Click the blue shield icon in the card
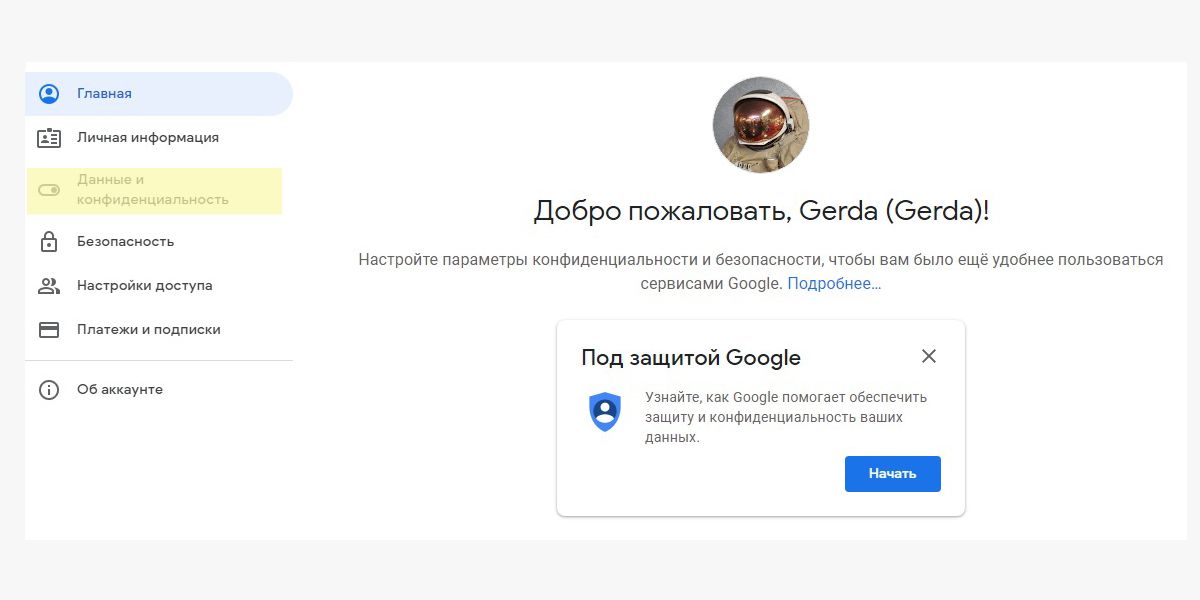1200x600 pixels. click(605, 412)
